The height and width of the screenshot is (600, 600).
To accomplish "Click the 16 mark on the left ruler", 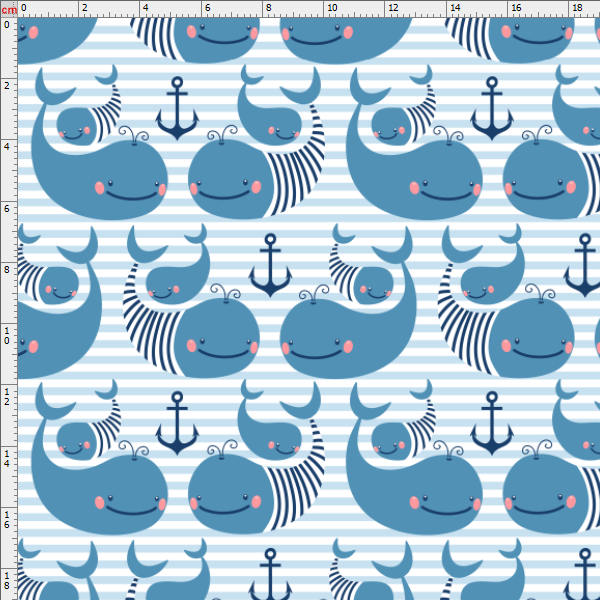I will (7, 520).
